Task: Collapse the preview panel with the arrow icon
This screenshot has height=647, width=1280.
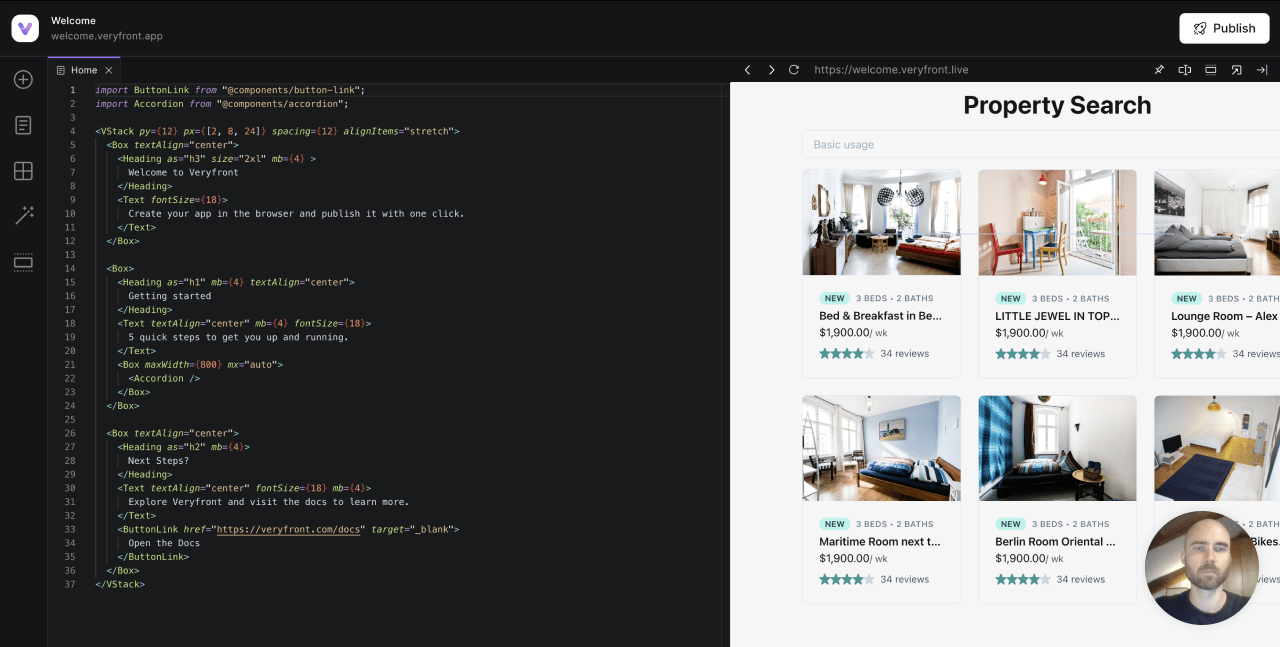Action: tap(1261, 70)
